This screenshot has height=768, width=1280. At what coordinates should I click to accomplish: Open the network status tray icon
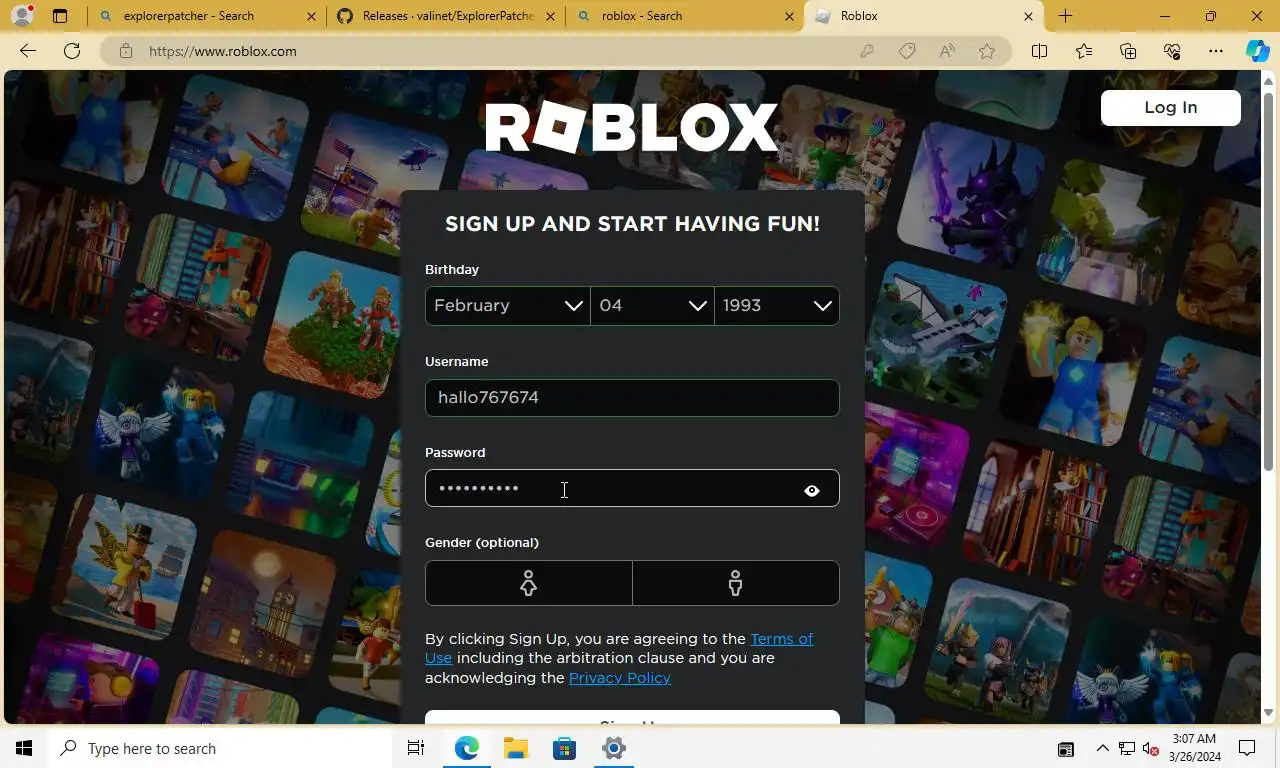coord(1127,748)
